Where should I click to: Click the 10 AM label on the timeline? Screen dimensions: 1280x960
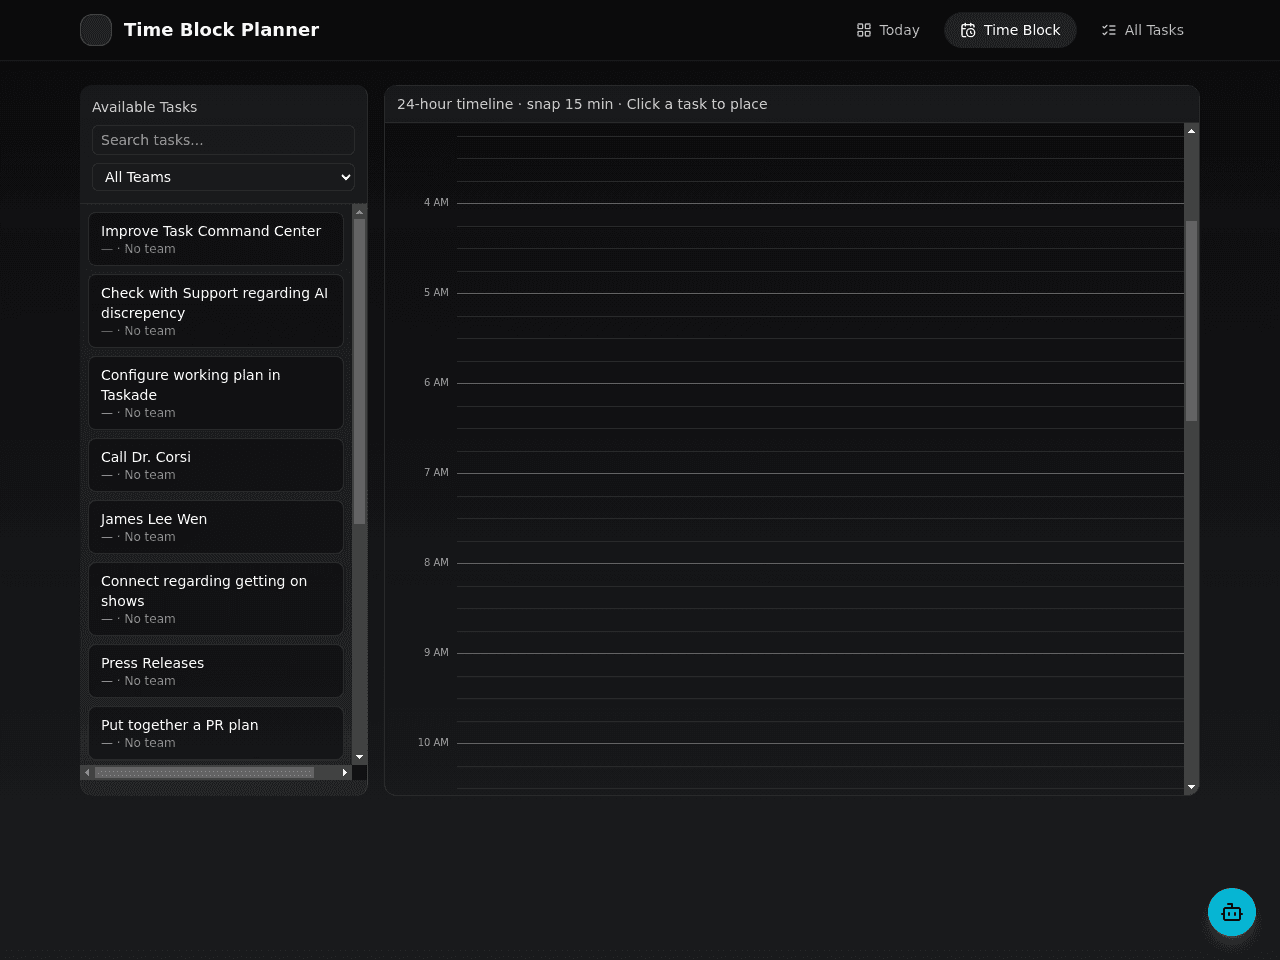[x=433, y=743]
